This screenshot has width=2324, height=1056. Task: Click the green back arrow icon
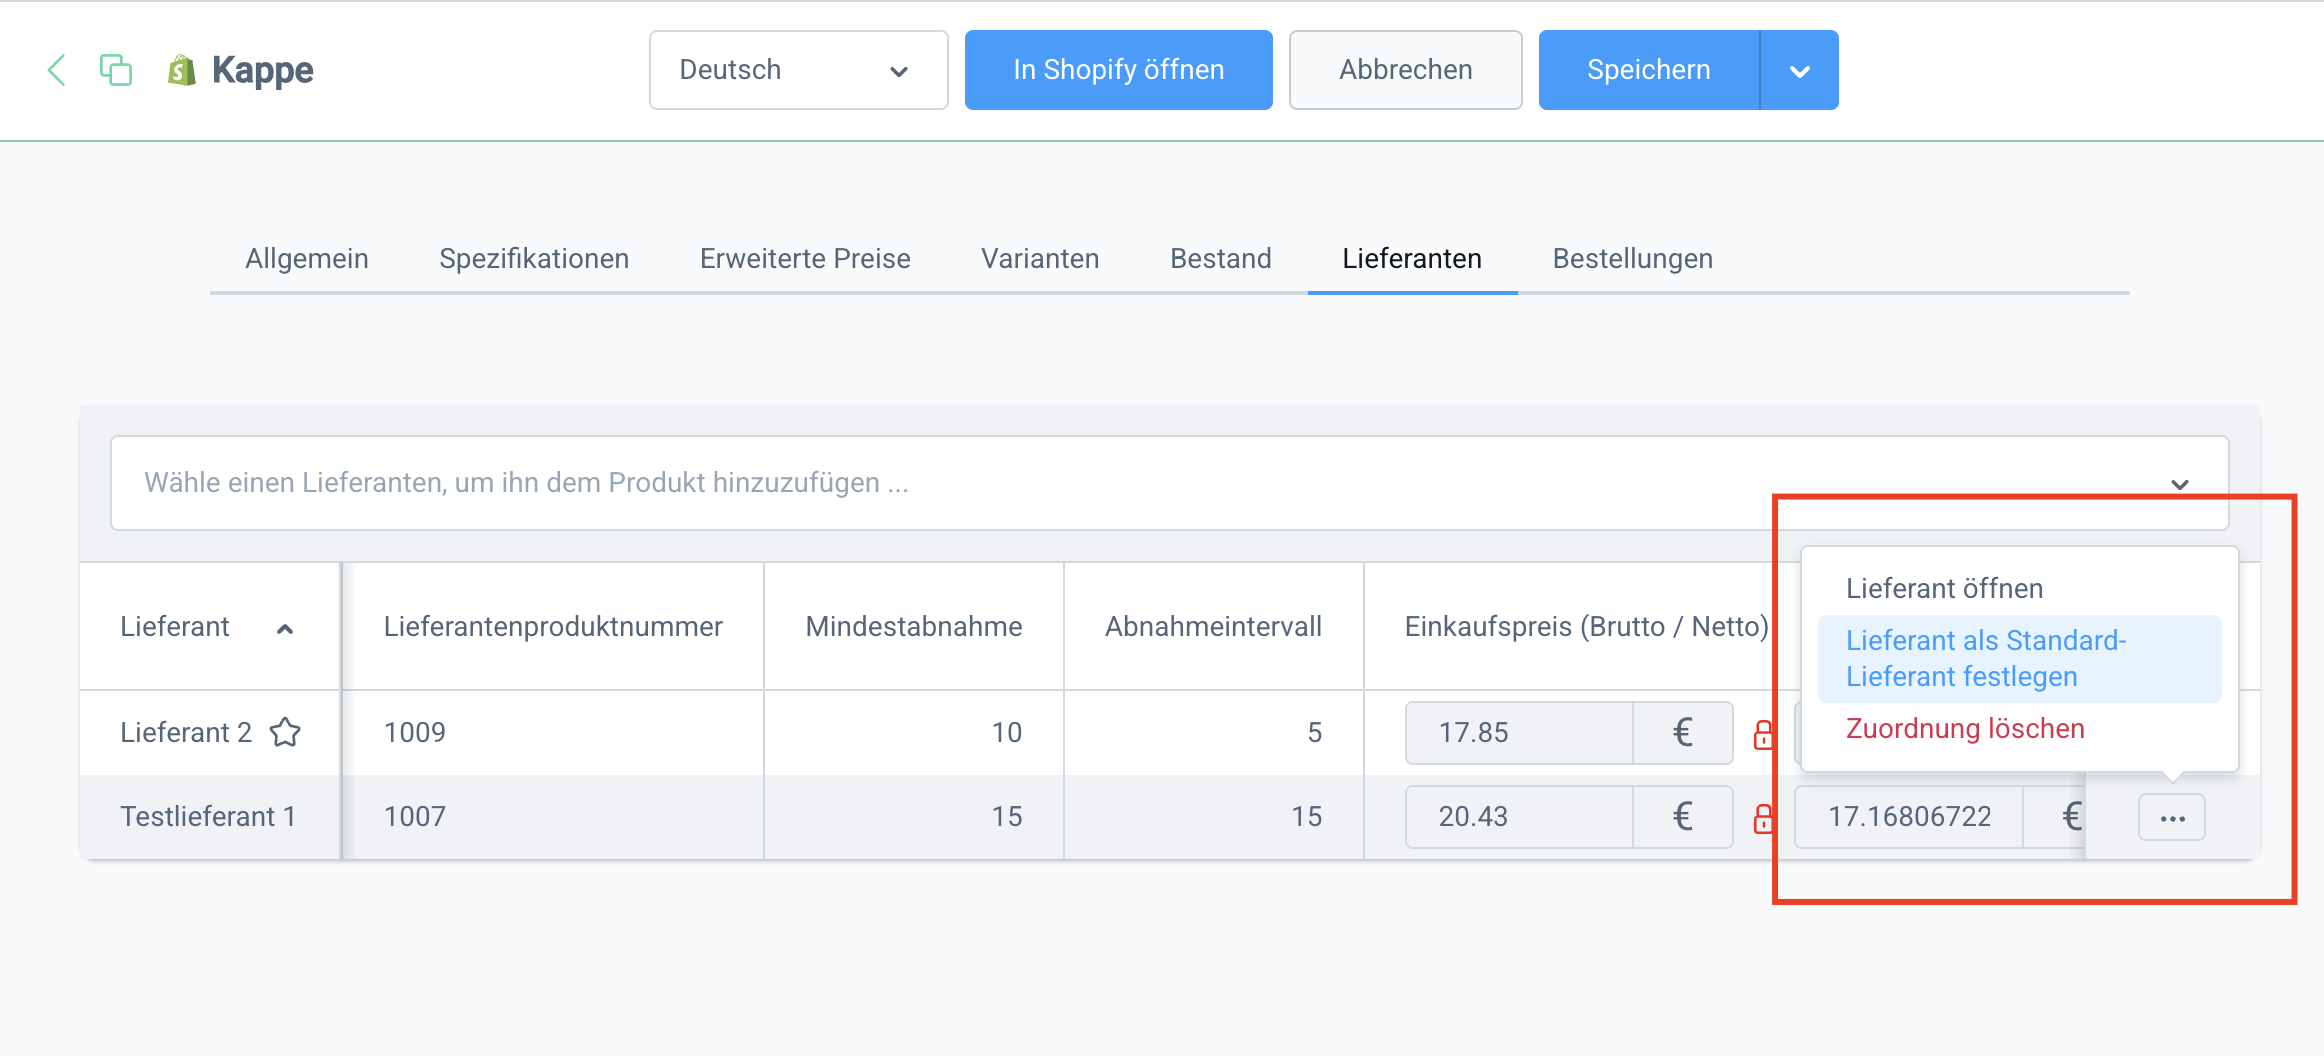[x=57, y=70]
